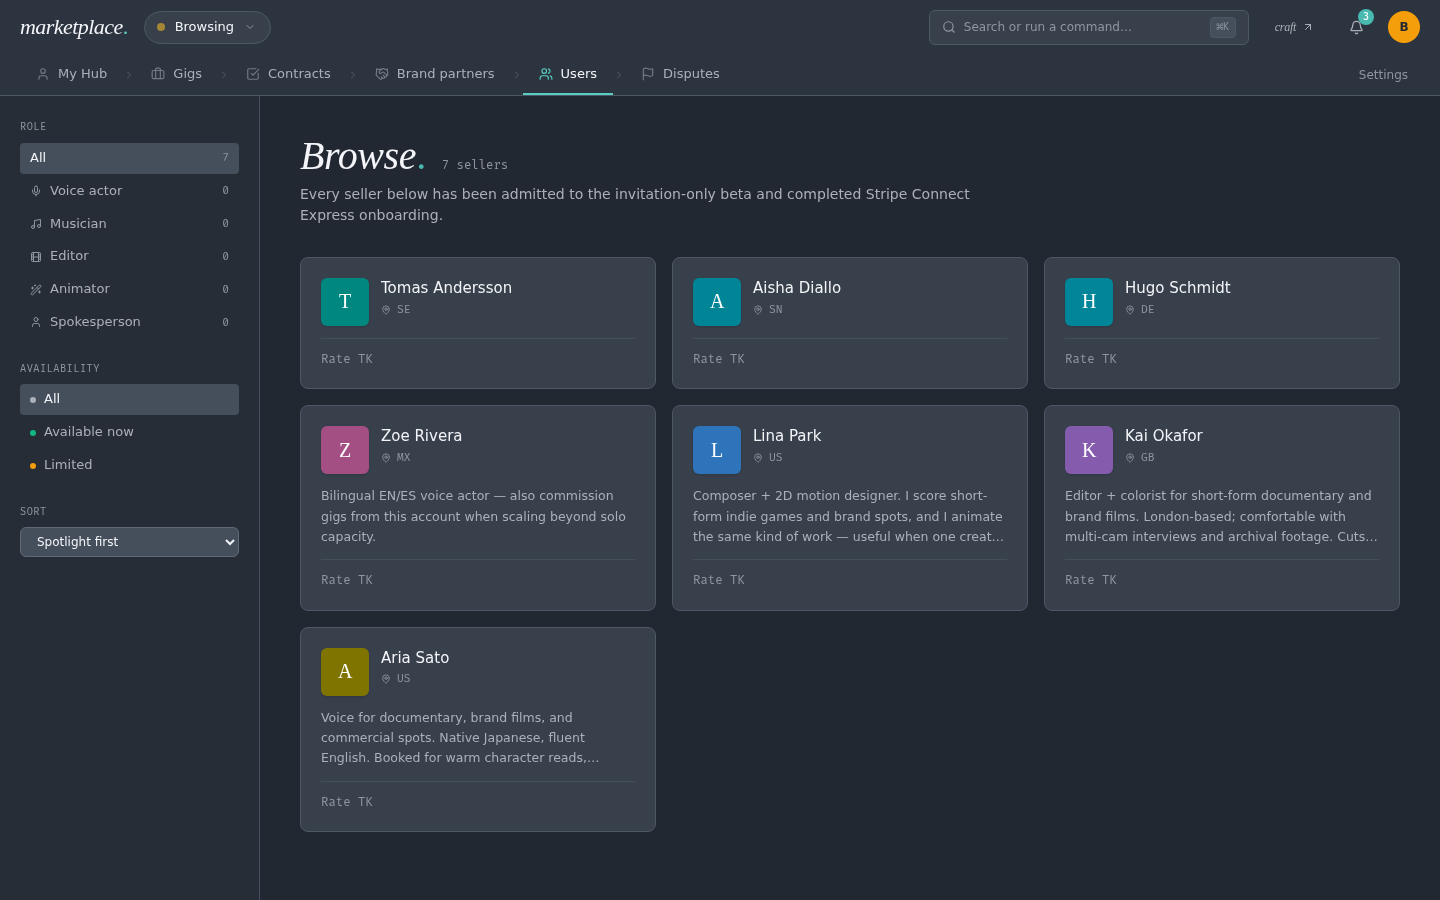This screenshot has height=900, width=1440.
Task: Filter by Available now
Action: (129, 432)
